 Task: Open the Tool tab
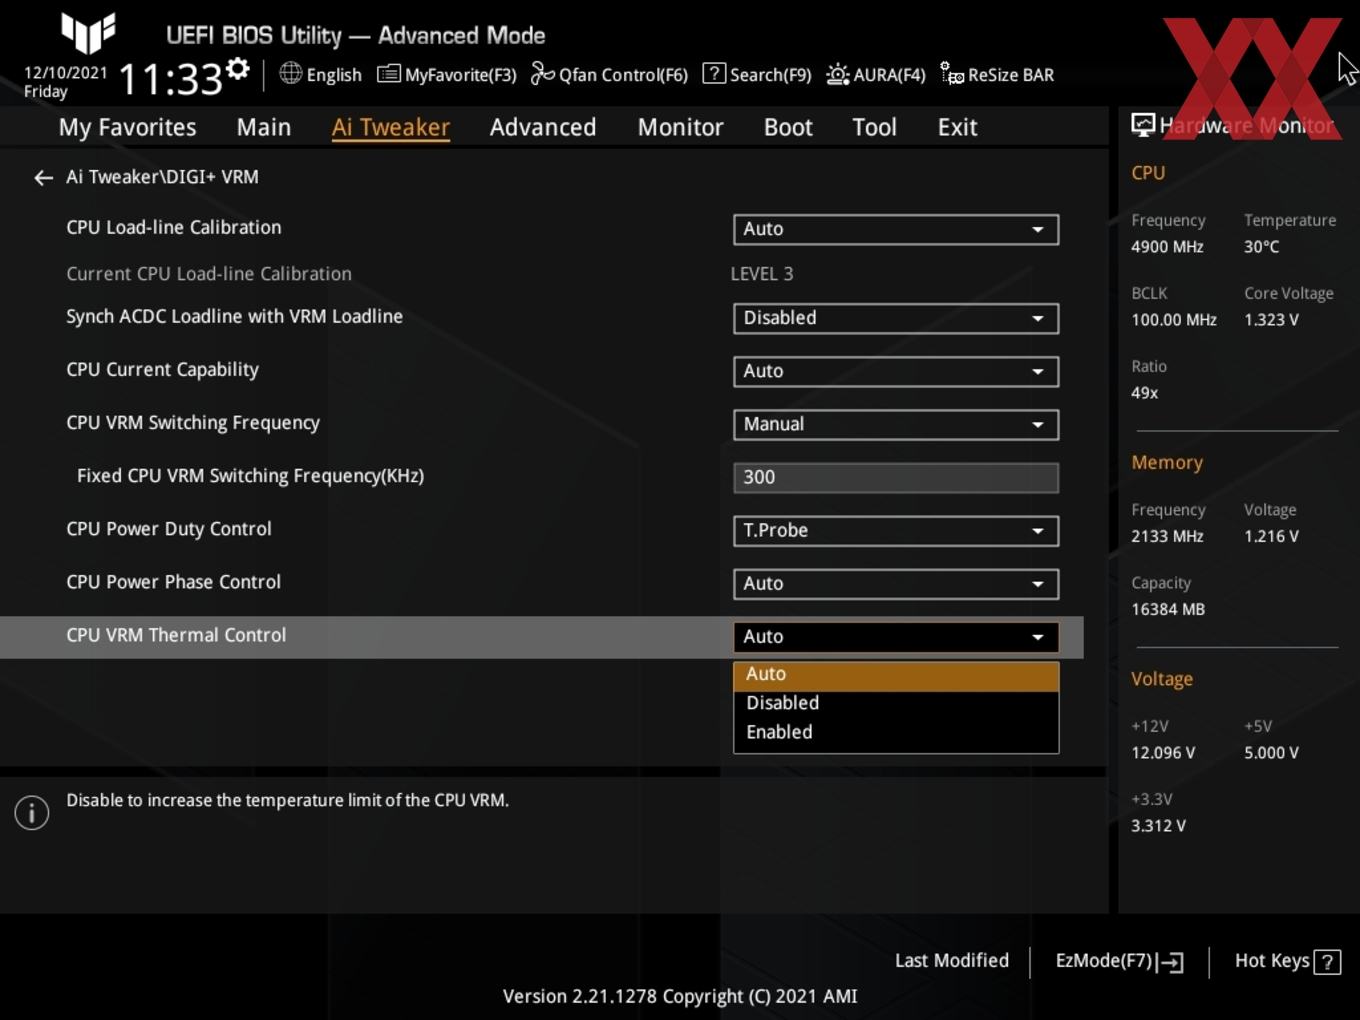tap(874, 127)
